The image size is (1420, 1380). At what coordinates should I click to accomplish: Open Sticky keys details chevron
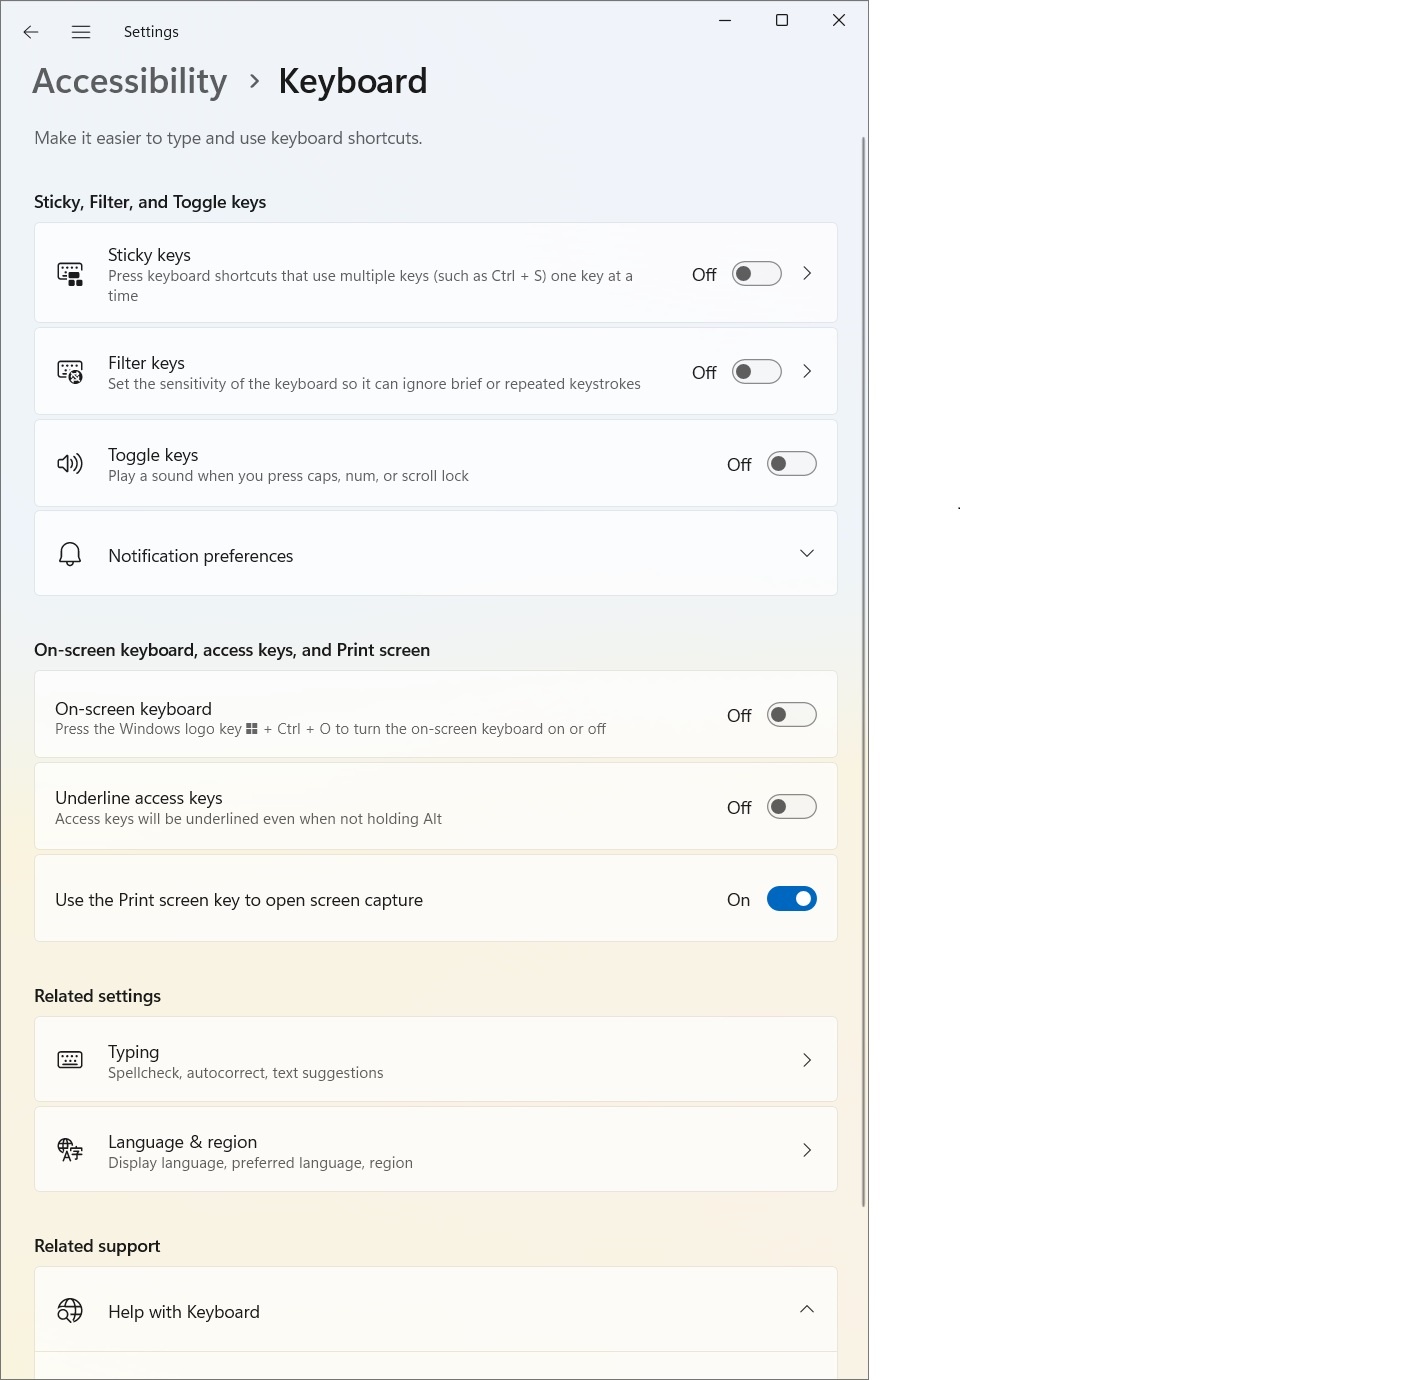coord(807,273)
